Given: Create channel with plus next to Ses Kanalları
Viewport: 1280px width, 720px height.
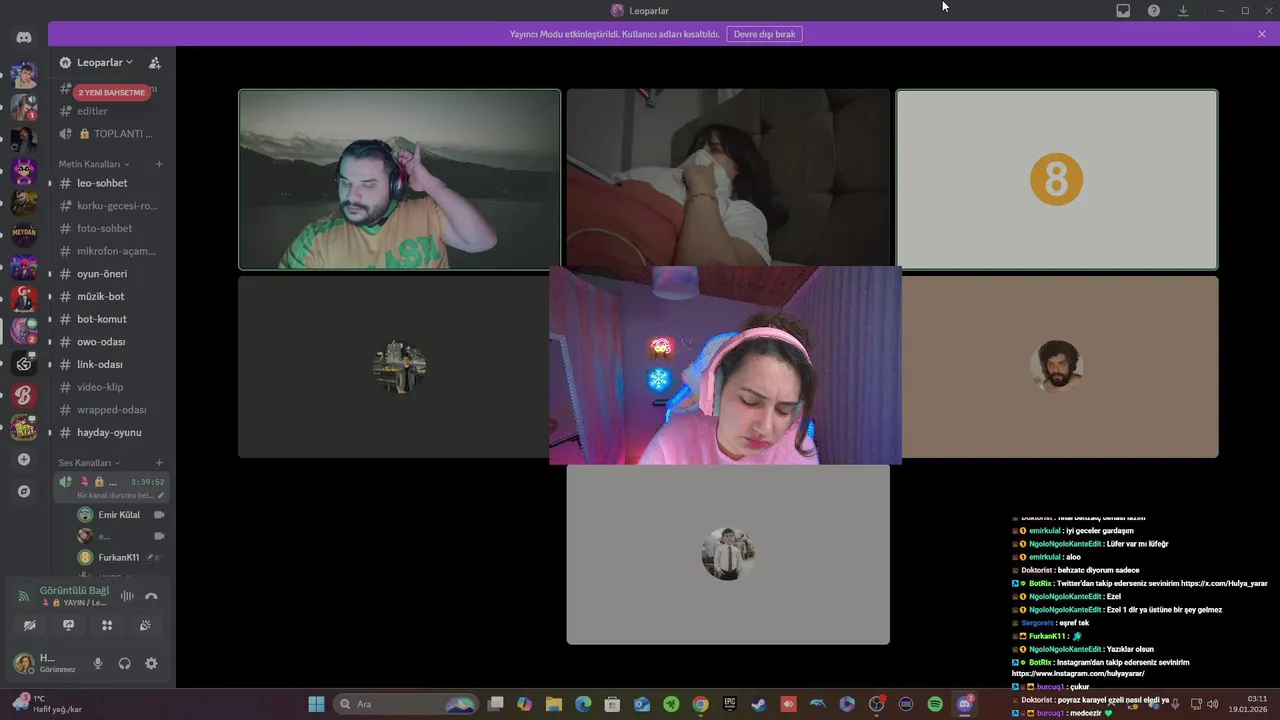Looking at the screenshot, I should click(x=159, y=463).
